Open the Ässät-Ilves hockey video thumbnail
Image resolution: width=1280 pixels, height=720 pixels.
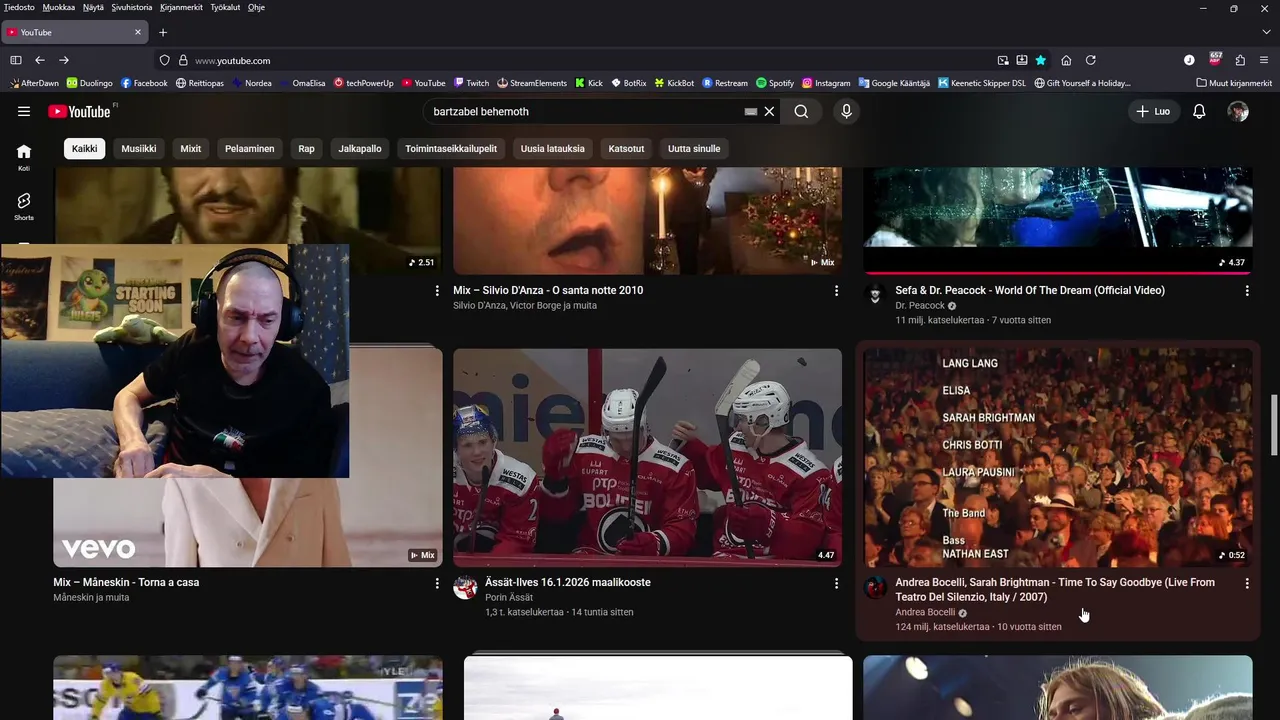pyautogui.click(x=648, y=458)
